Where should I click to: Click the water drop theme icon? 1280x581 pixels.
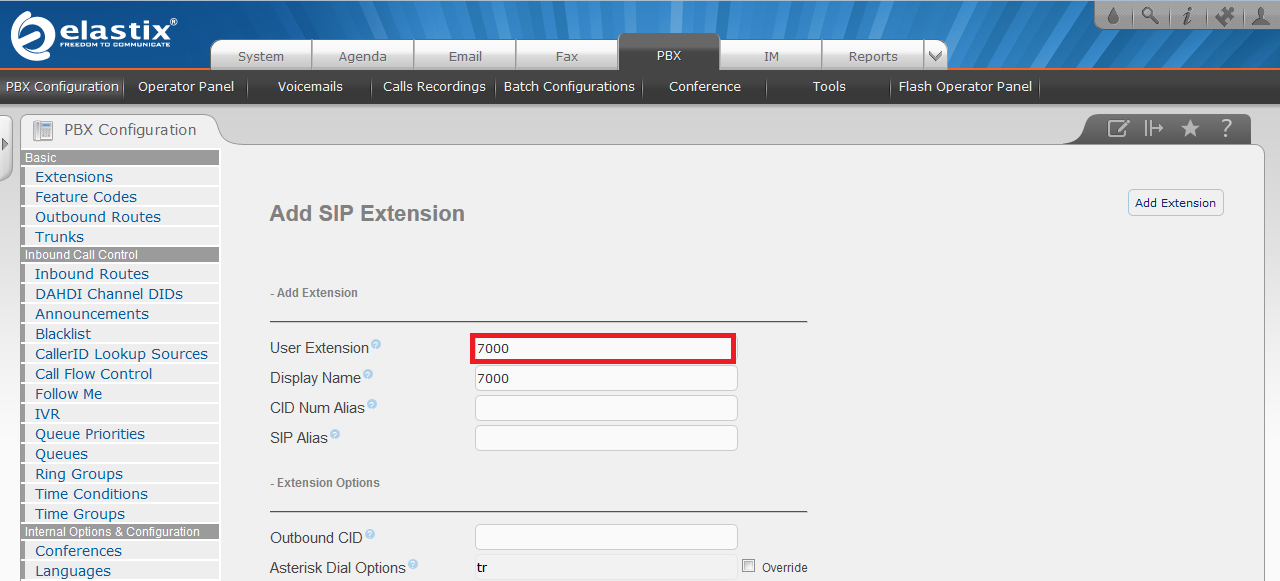coord(1114,15)
